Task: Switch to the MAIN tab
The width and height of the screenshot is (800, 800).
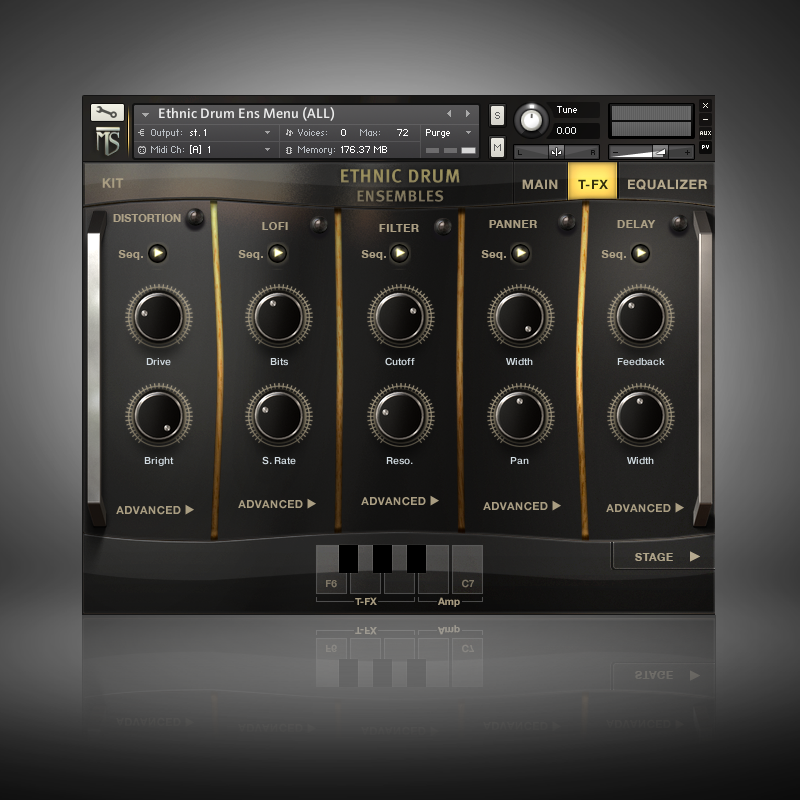Action: click(540, 184)
